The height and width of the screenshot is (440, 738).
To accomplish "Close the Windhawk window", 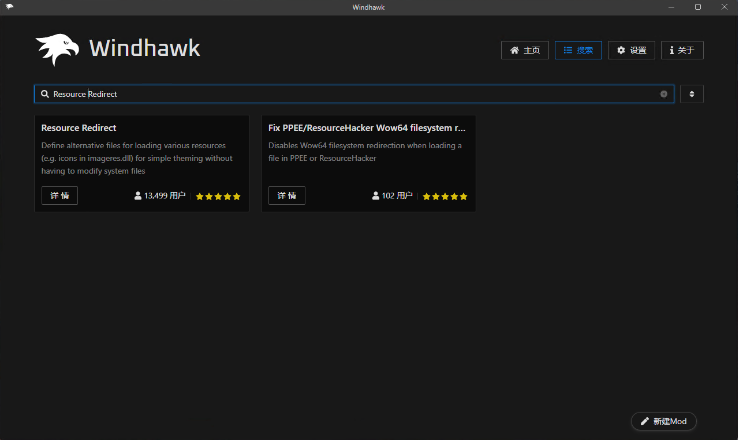I will pyautogui.click(x=724, y=7).
